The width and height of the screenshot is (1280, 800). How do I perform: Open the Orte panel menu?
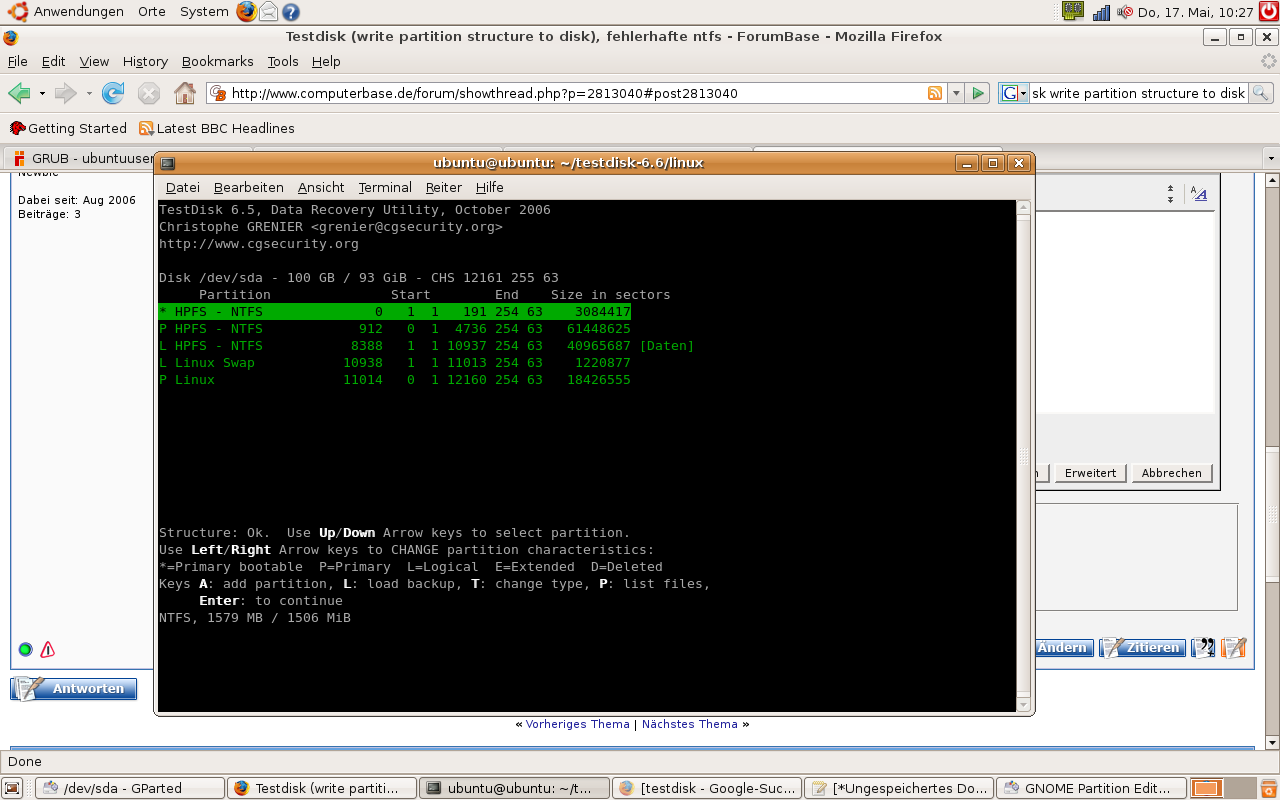[x=152, y=12]
